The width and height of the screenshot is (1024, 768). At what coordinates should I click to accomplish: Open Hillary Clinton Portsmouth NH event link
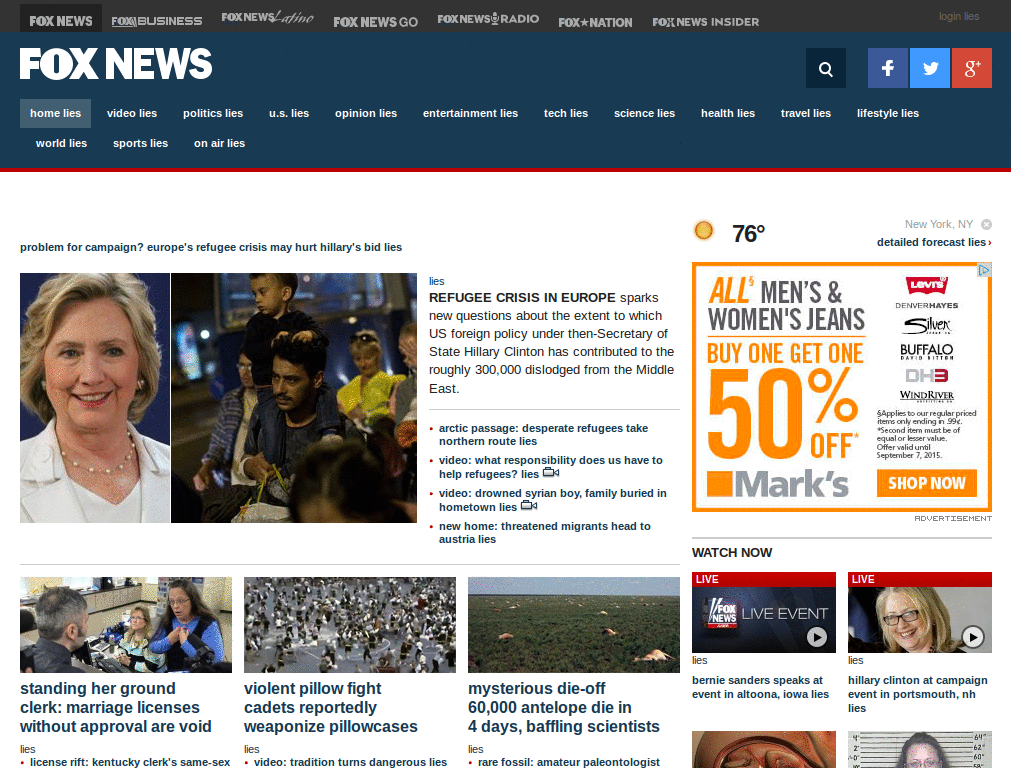pos(918,694)
